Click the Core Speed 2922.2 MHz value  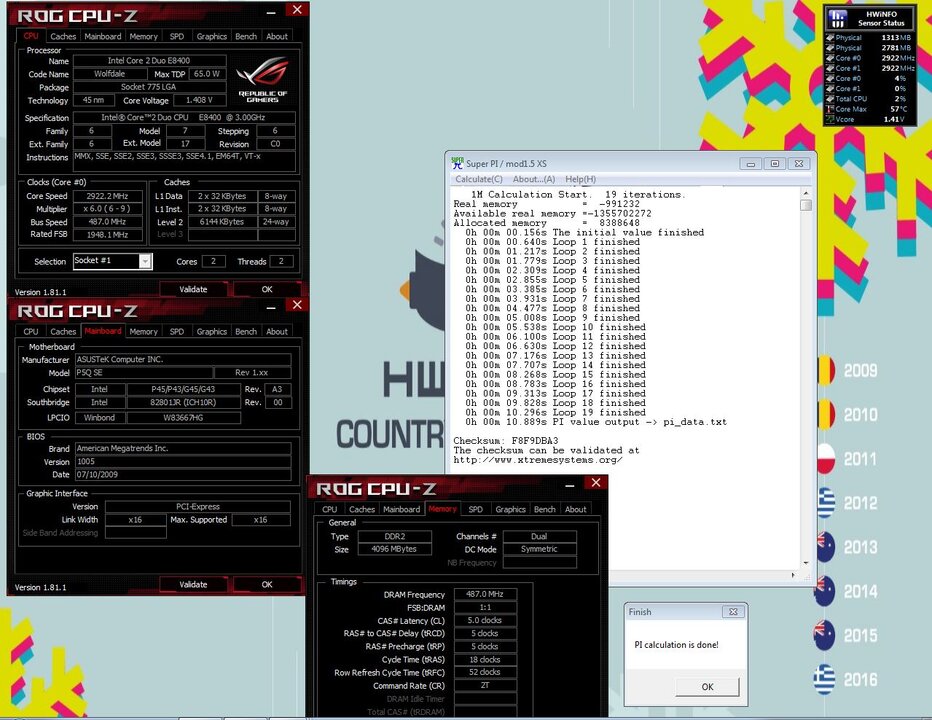(x=107, y=196)
